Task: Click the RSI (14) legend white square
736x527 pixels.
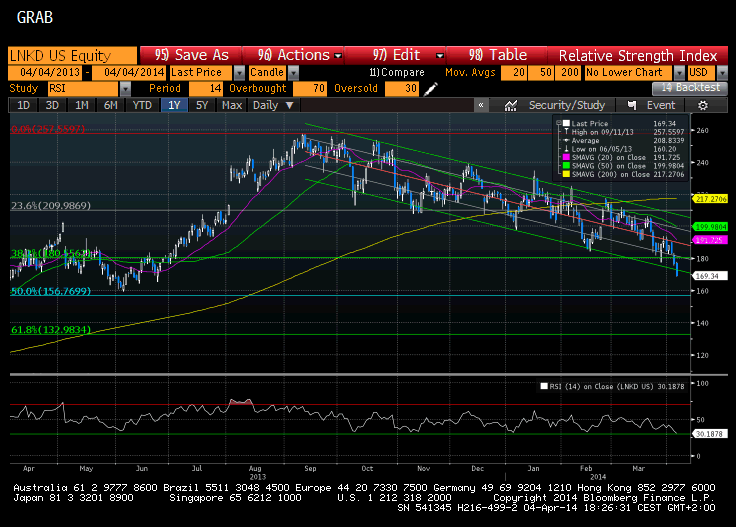Action: pyautogui.click(x=544, y=386)
